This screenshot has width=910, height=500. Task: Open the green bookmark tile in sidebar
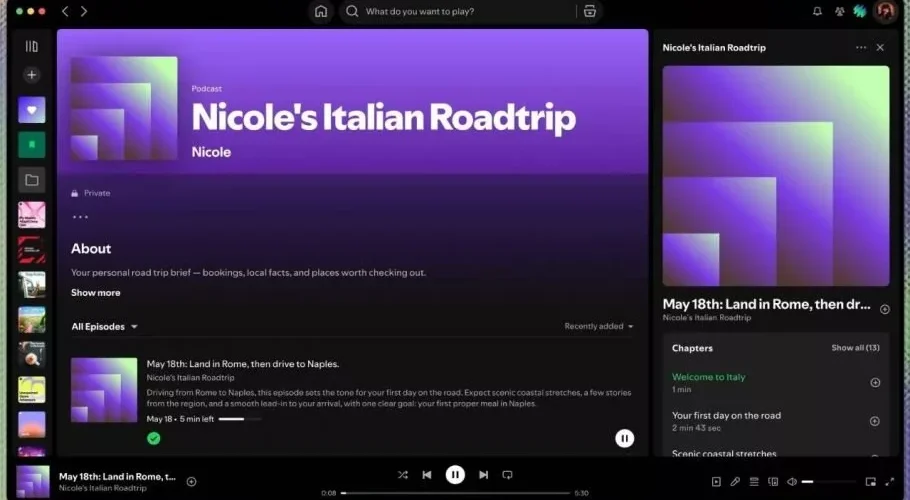(x=32, y=144)
